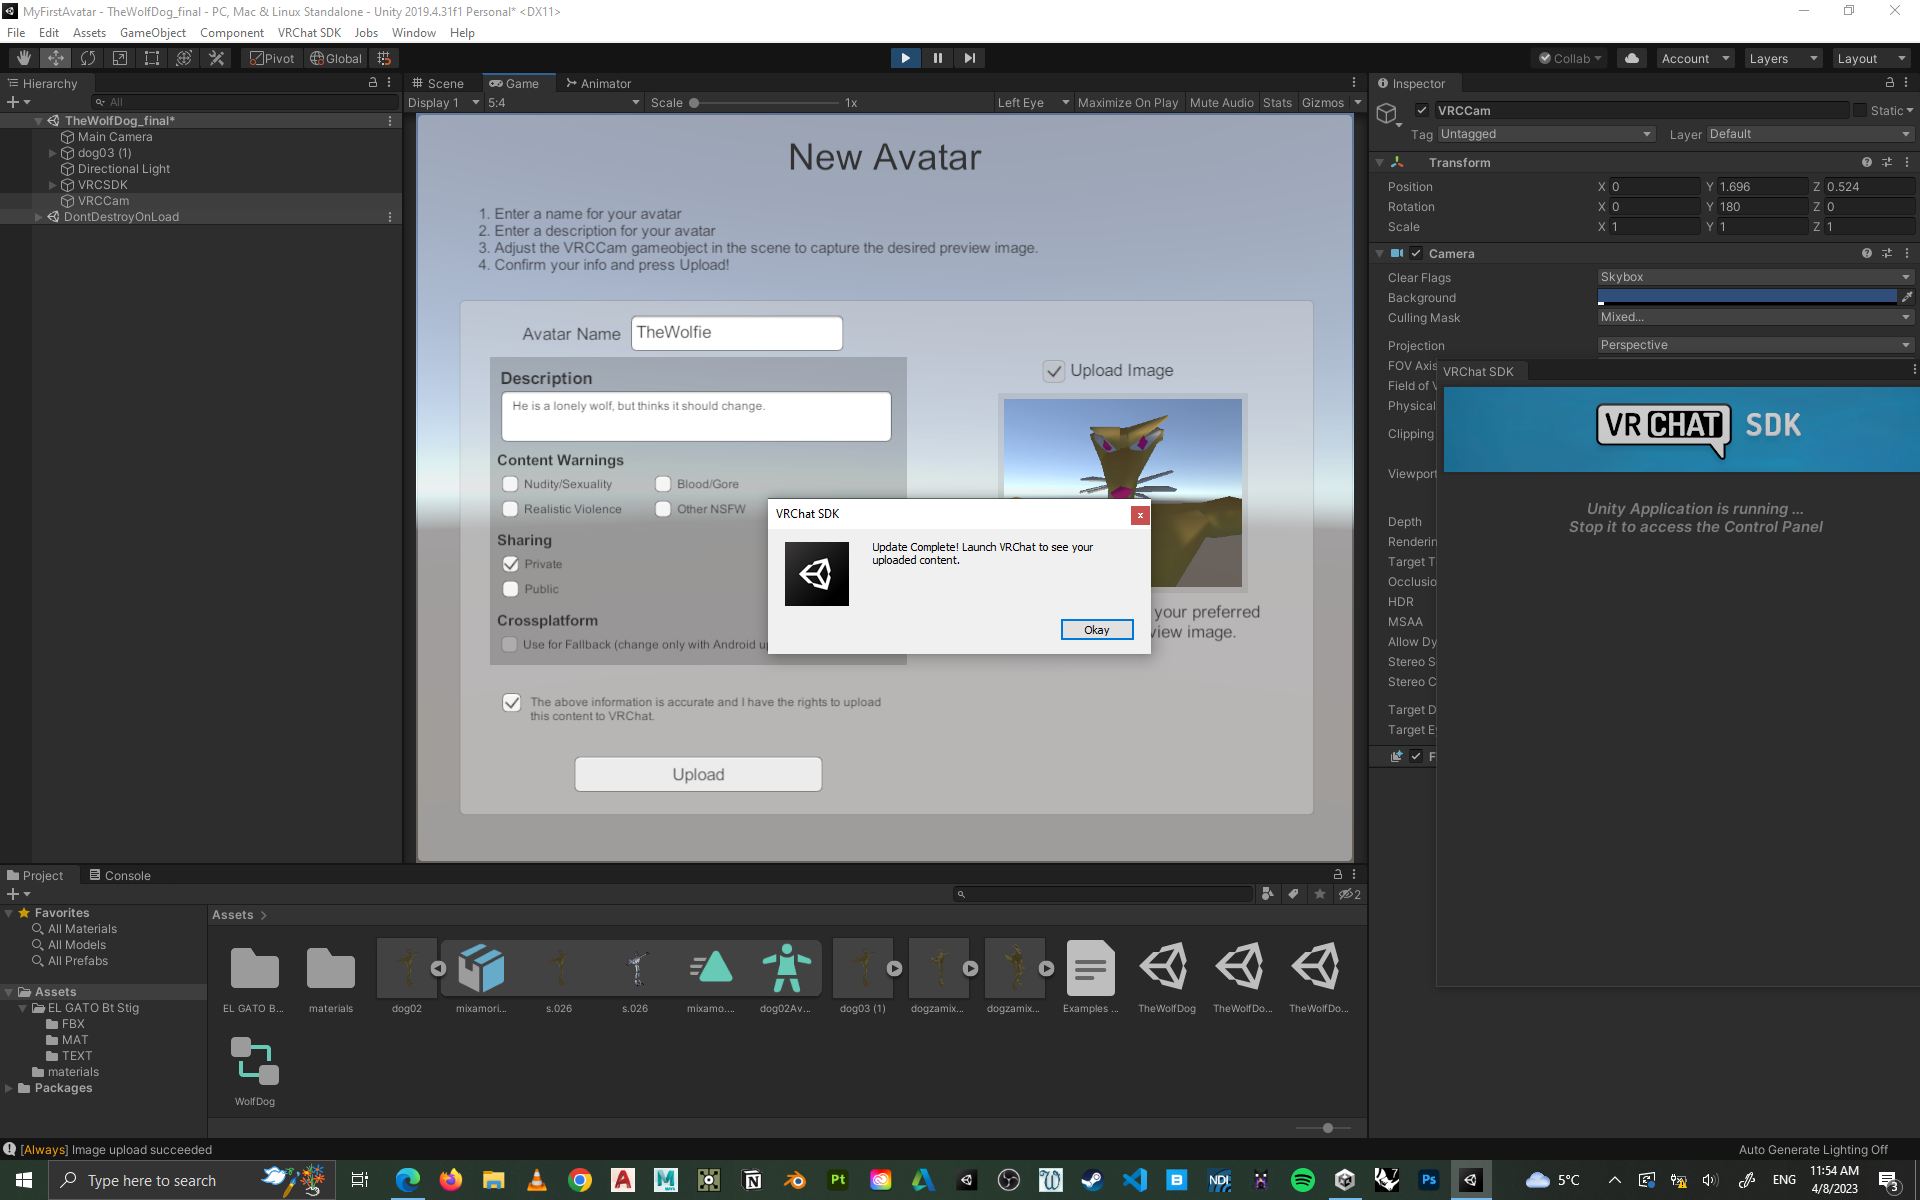Image resolution: width=1920 pixels, height=1200 pixels.
Task: Open the custom editor tools icon
Action: [x=216, y=58]
